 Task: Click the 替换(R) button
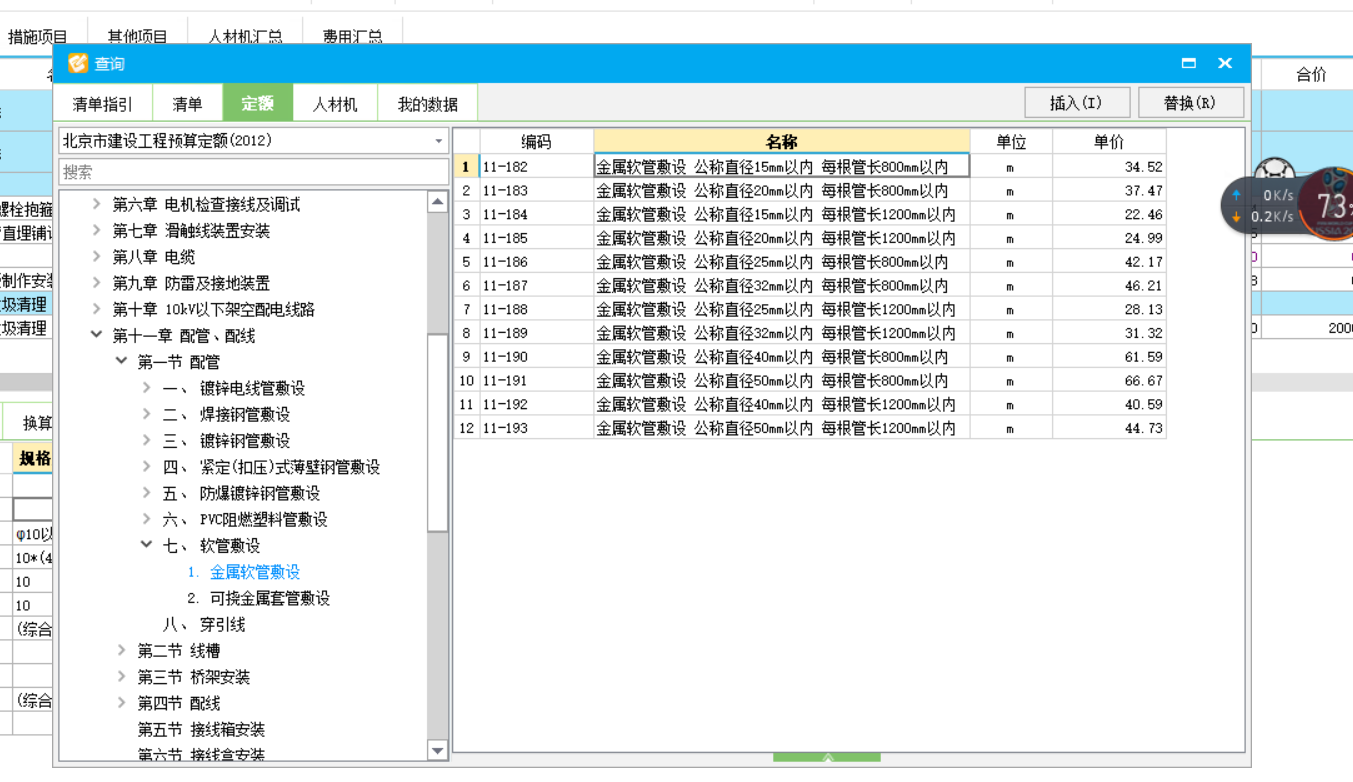(1190, 103)
